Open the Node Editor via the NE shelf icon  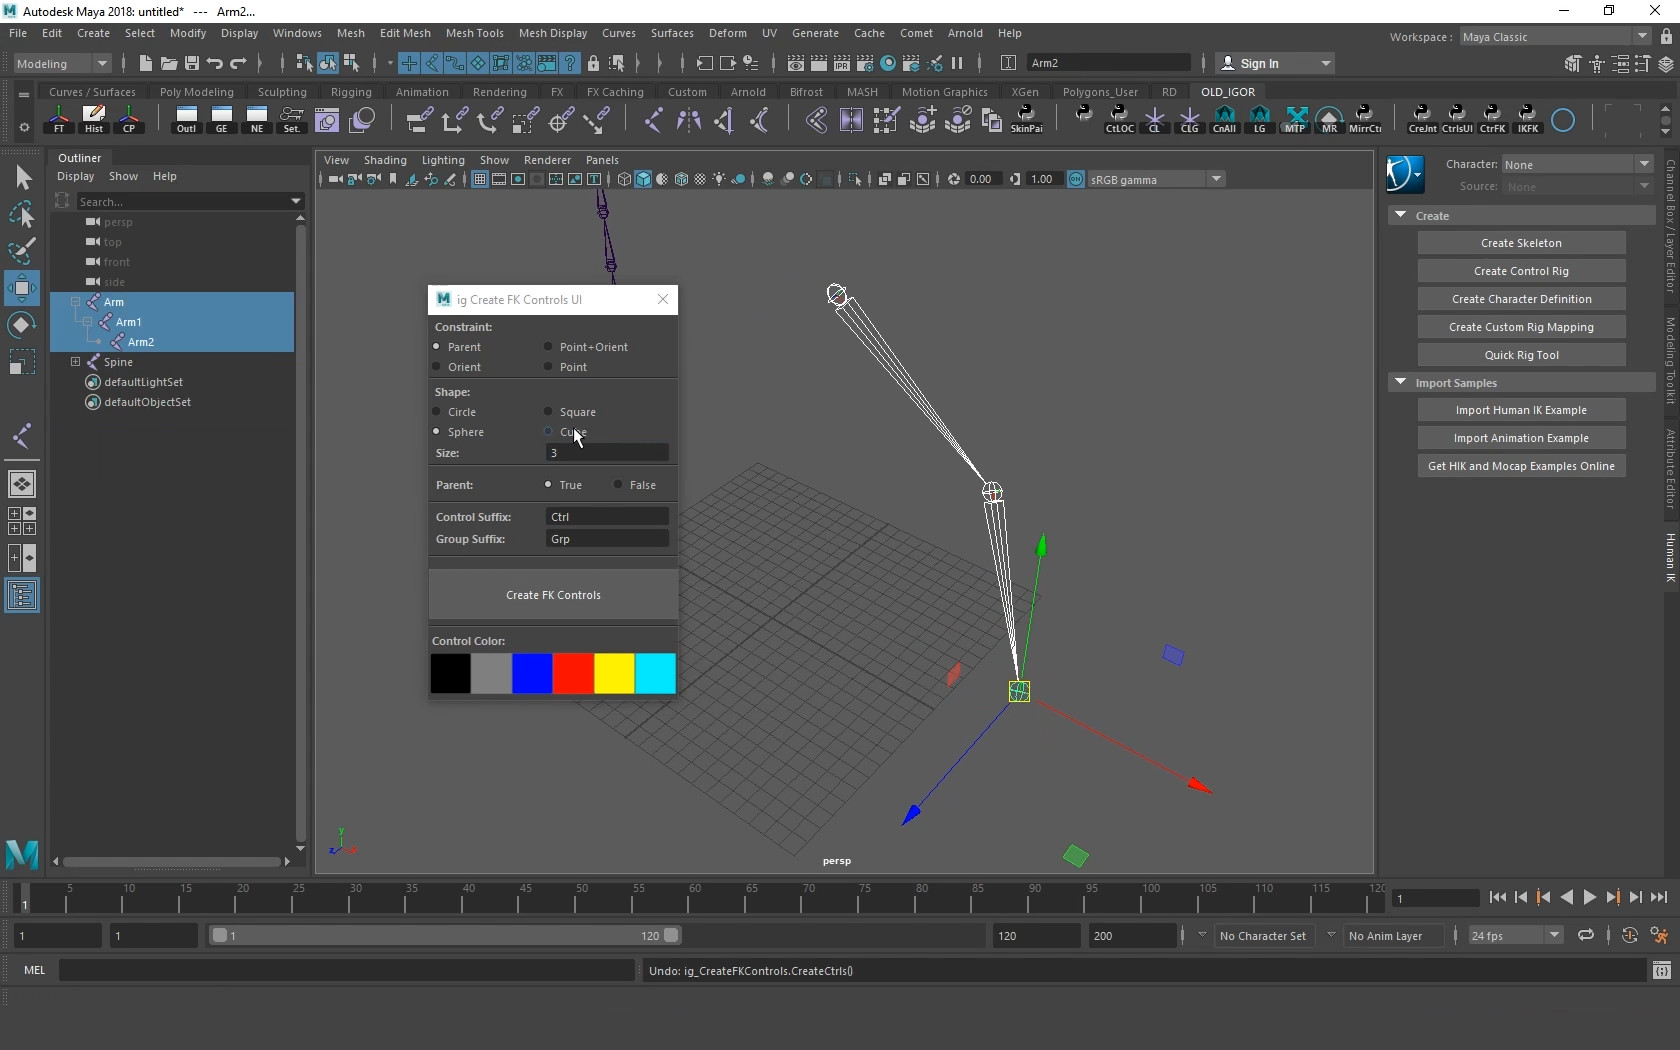257,120
